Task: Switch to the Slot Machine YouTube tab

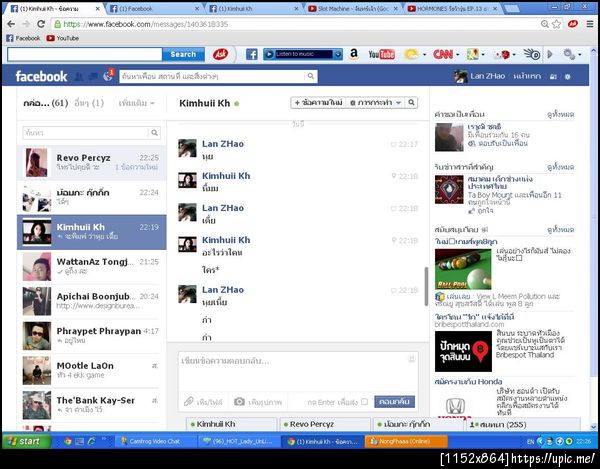Action: (x=352, y=8)
